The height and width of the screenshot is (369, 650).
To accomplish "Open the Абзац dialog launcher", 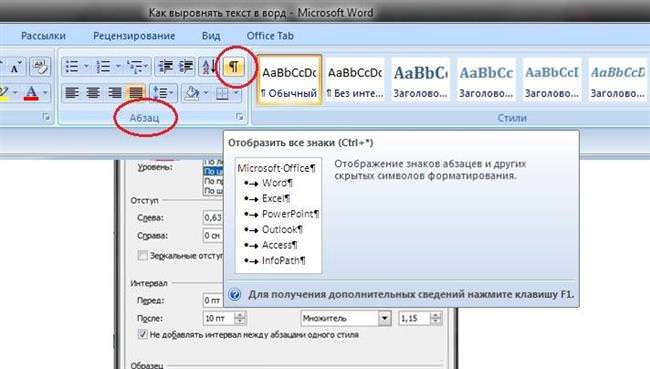I will pos(239,117).
